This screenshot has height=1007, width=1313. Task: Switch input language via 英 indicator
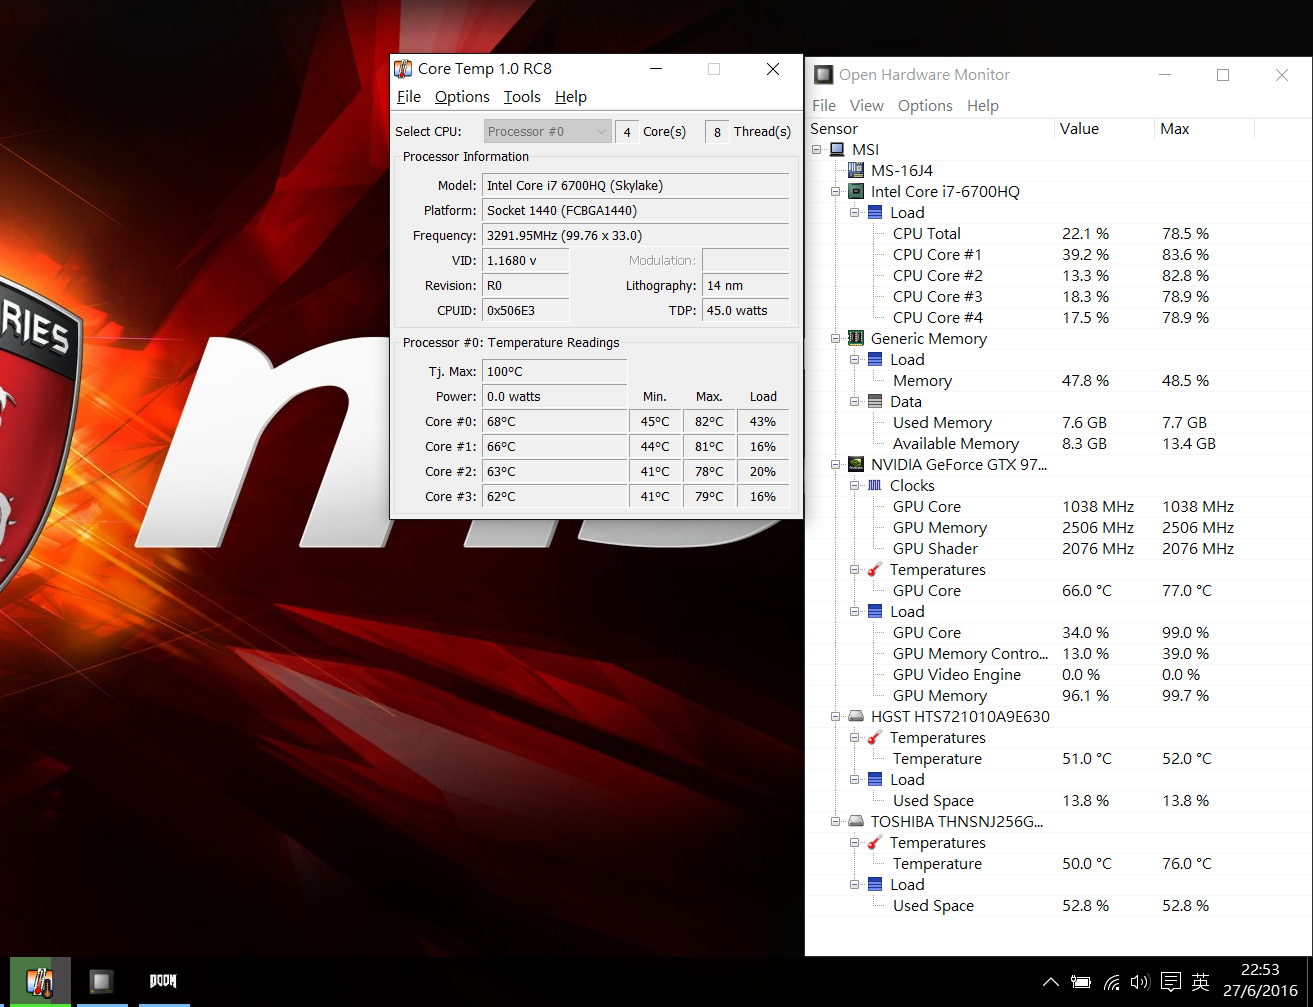1201,982
